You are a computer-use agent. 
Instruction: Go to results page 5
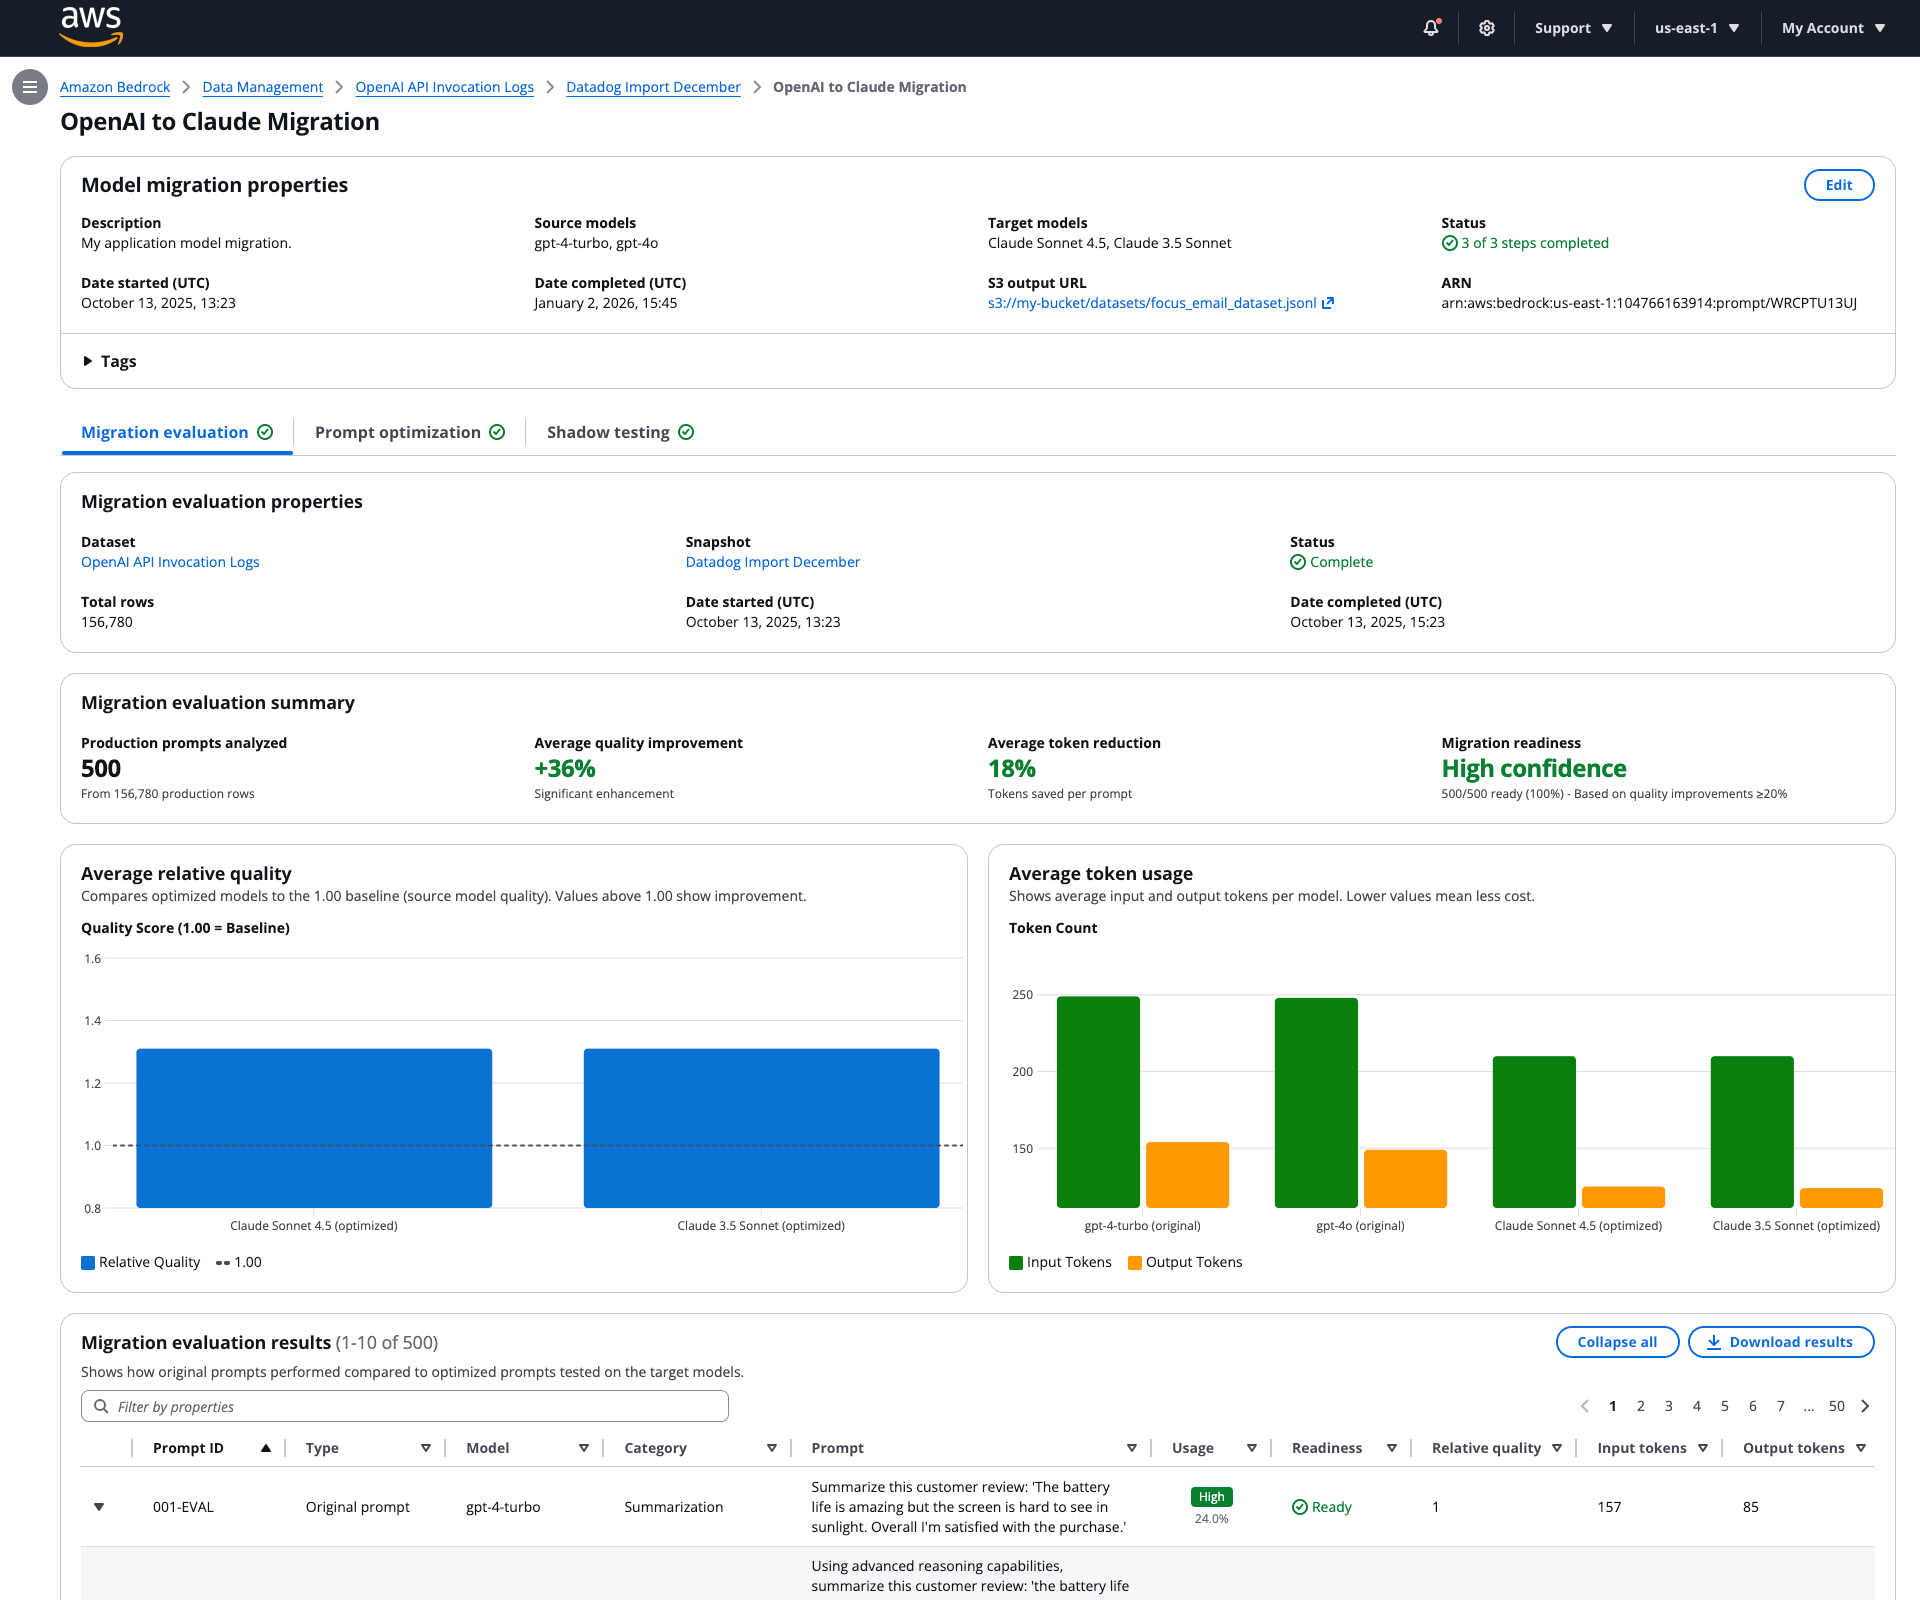[x=1725, y=1406]
